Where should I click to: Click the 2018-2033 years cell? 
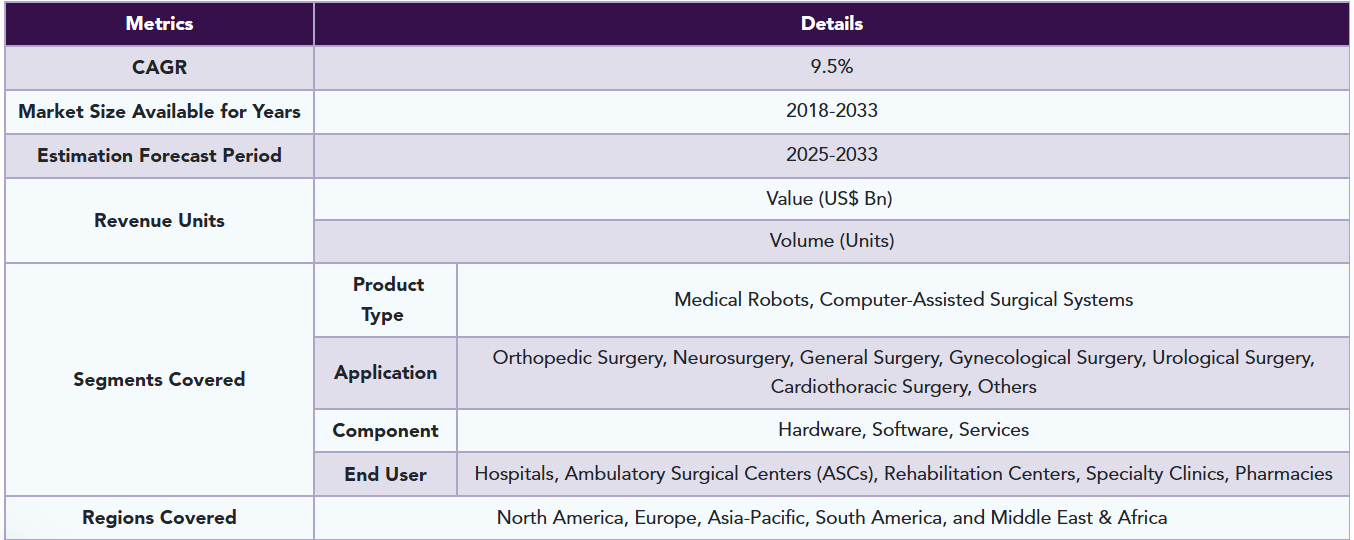click(x=832, y=112)
